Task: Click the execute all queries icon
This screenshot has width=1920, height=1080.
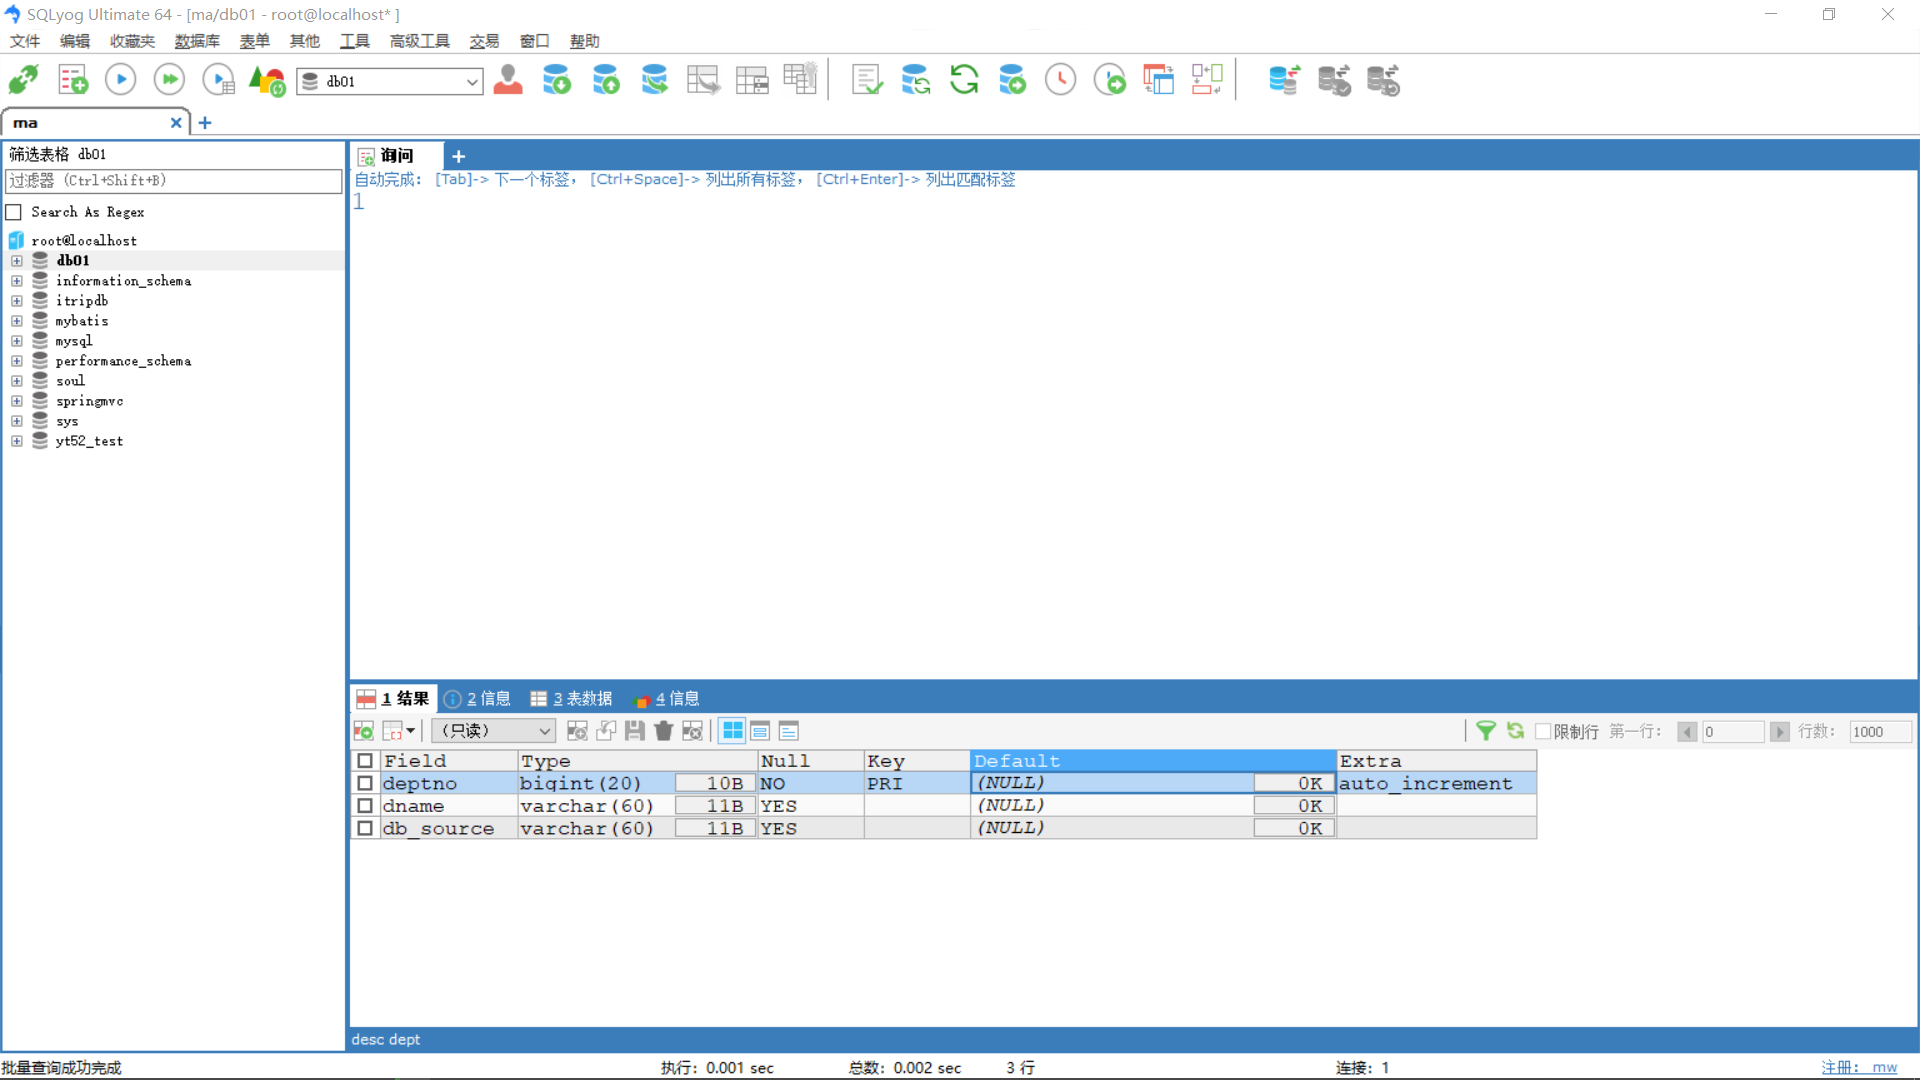Action: click(x=169, y=80)
